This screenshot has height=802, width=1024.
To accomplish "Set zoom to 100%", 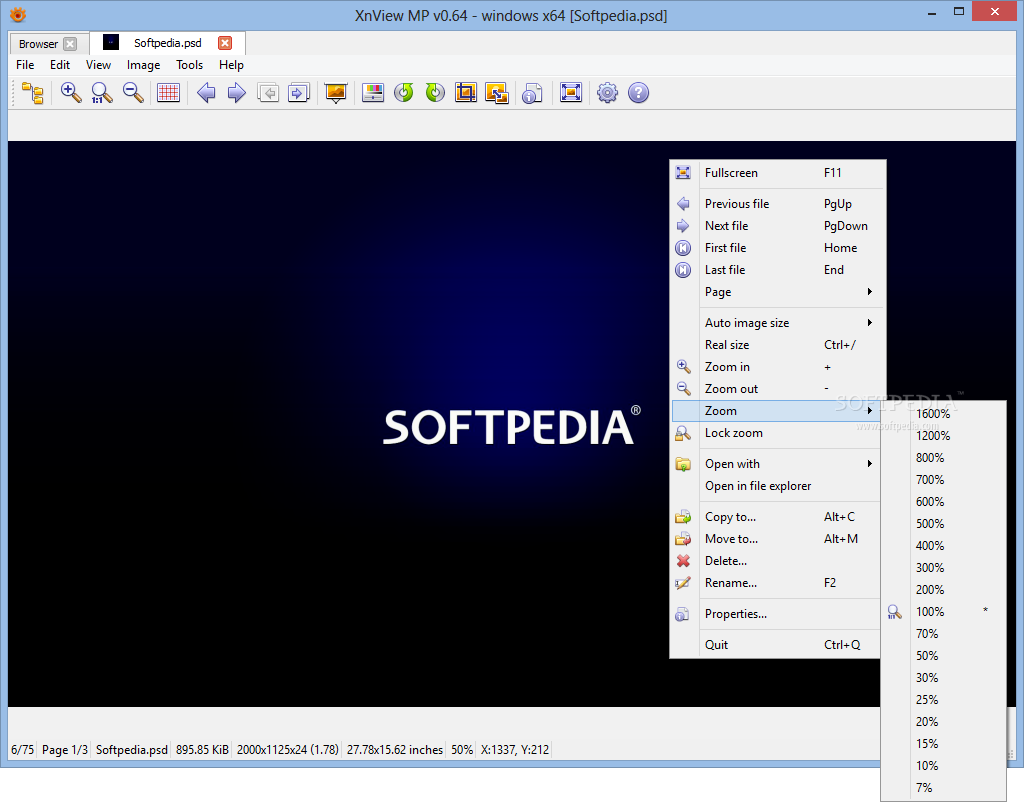I will pyautogui.click(x=944, y=612).
